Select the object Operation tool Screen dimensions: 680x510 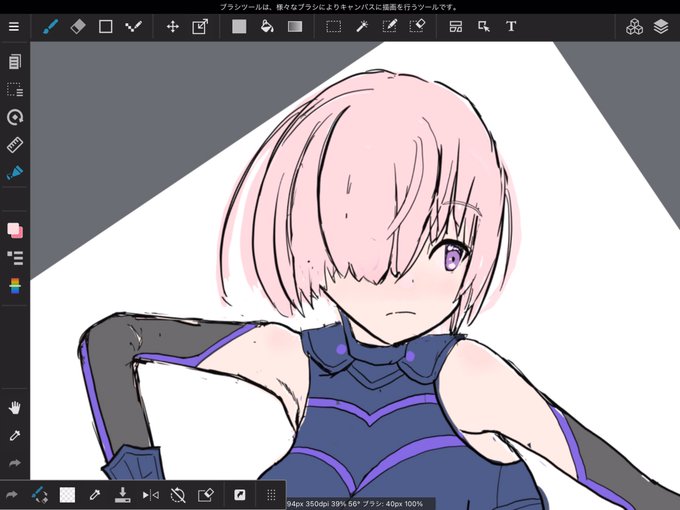[484, 26]
